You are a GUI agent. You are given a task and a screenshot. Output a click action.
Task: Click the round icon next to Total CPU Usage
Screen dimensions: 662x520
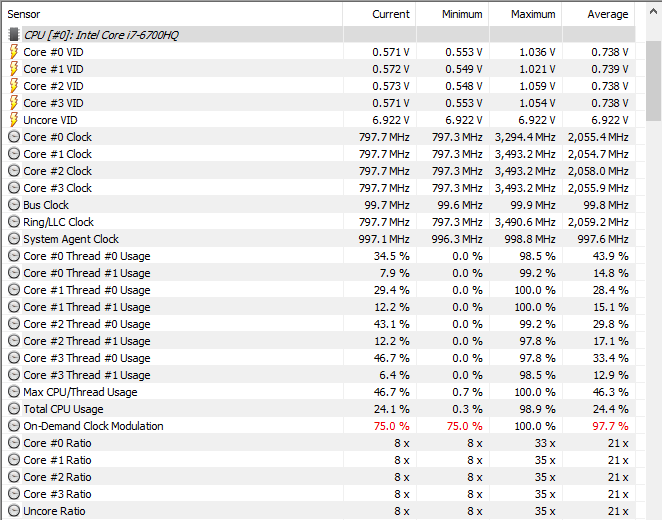[14, 409]
